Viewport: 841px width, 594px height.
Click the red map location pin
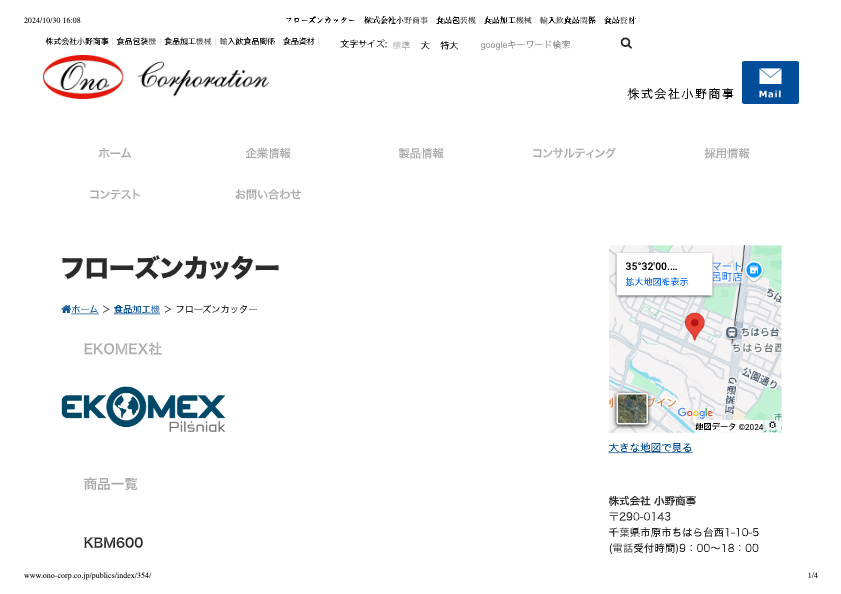tap(695, 326)
